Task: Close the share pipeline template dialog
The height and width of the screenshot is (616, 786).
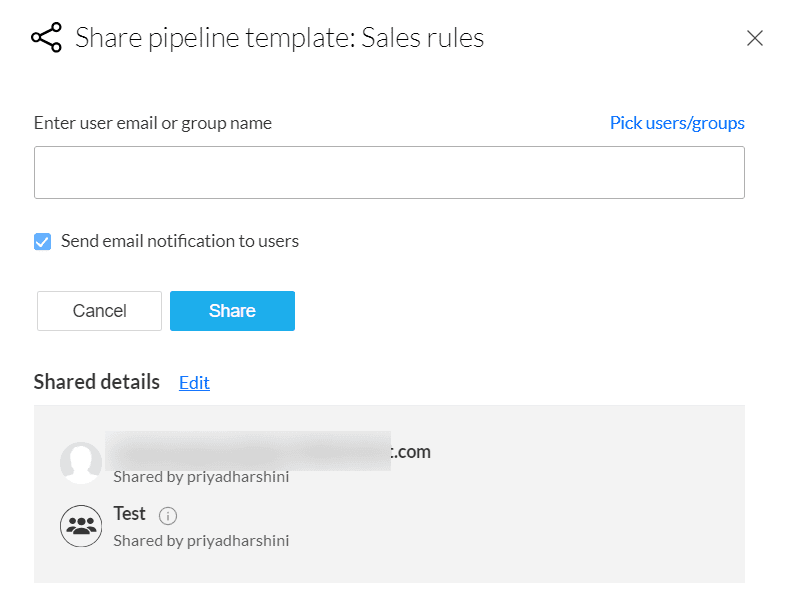Action: (x=755, y=38)
